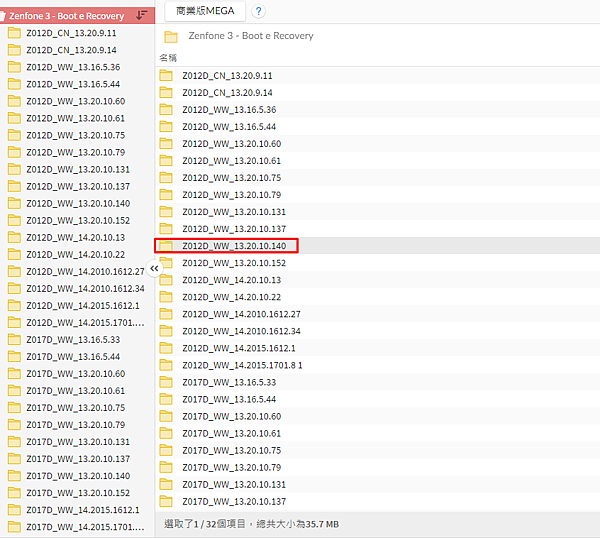Click sidebar folder icon of Z012D_WW_14.20.10.22
Viewport: 600px width, 538px height.
(x=14, y=254)
